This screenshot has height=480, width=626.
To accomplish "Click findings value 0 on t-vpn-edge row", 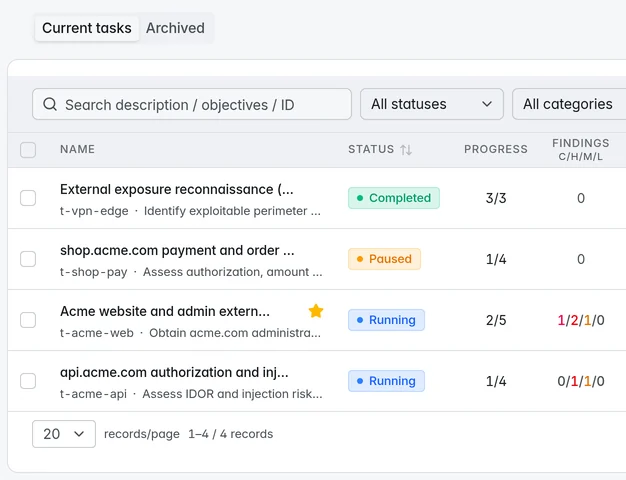I will click(581, 198).
